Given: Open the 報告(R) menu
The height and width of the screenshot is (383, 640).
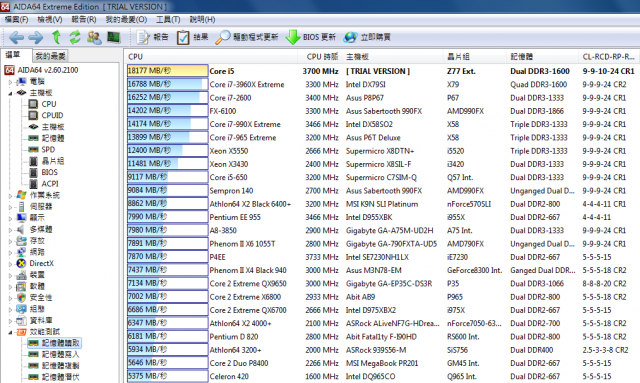Looking at the screenshot, I should point(84,20).
